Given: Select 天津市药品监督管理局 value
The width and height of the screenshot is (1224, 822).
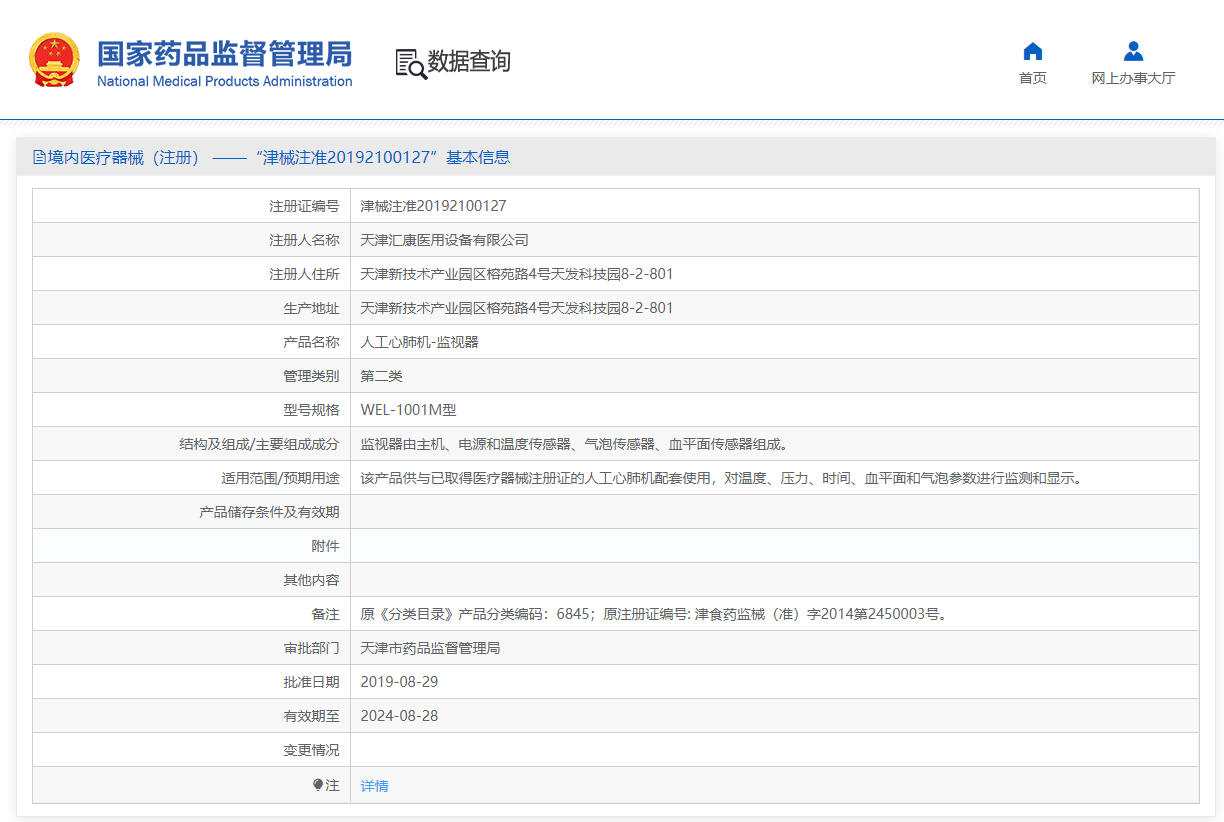Looking at the screenshot, I should [431, 648].
